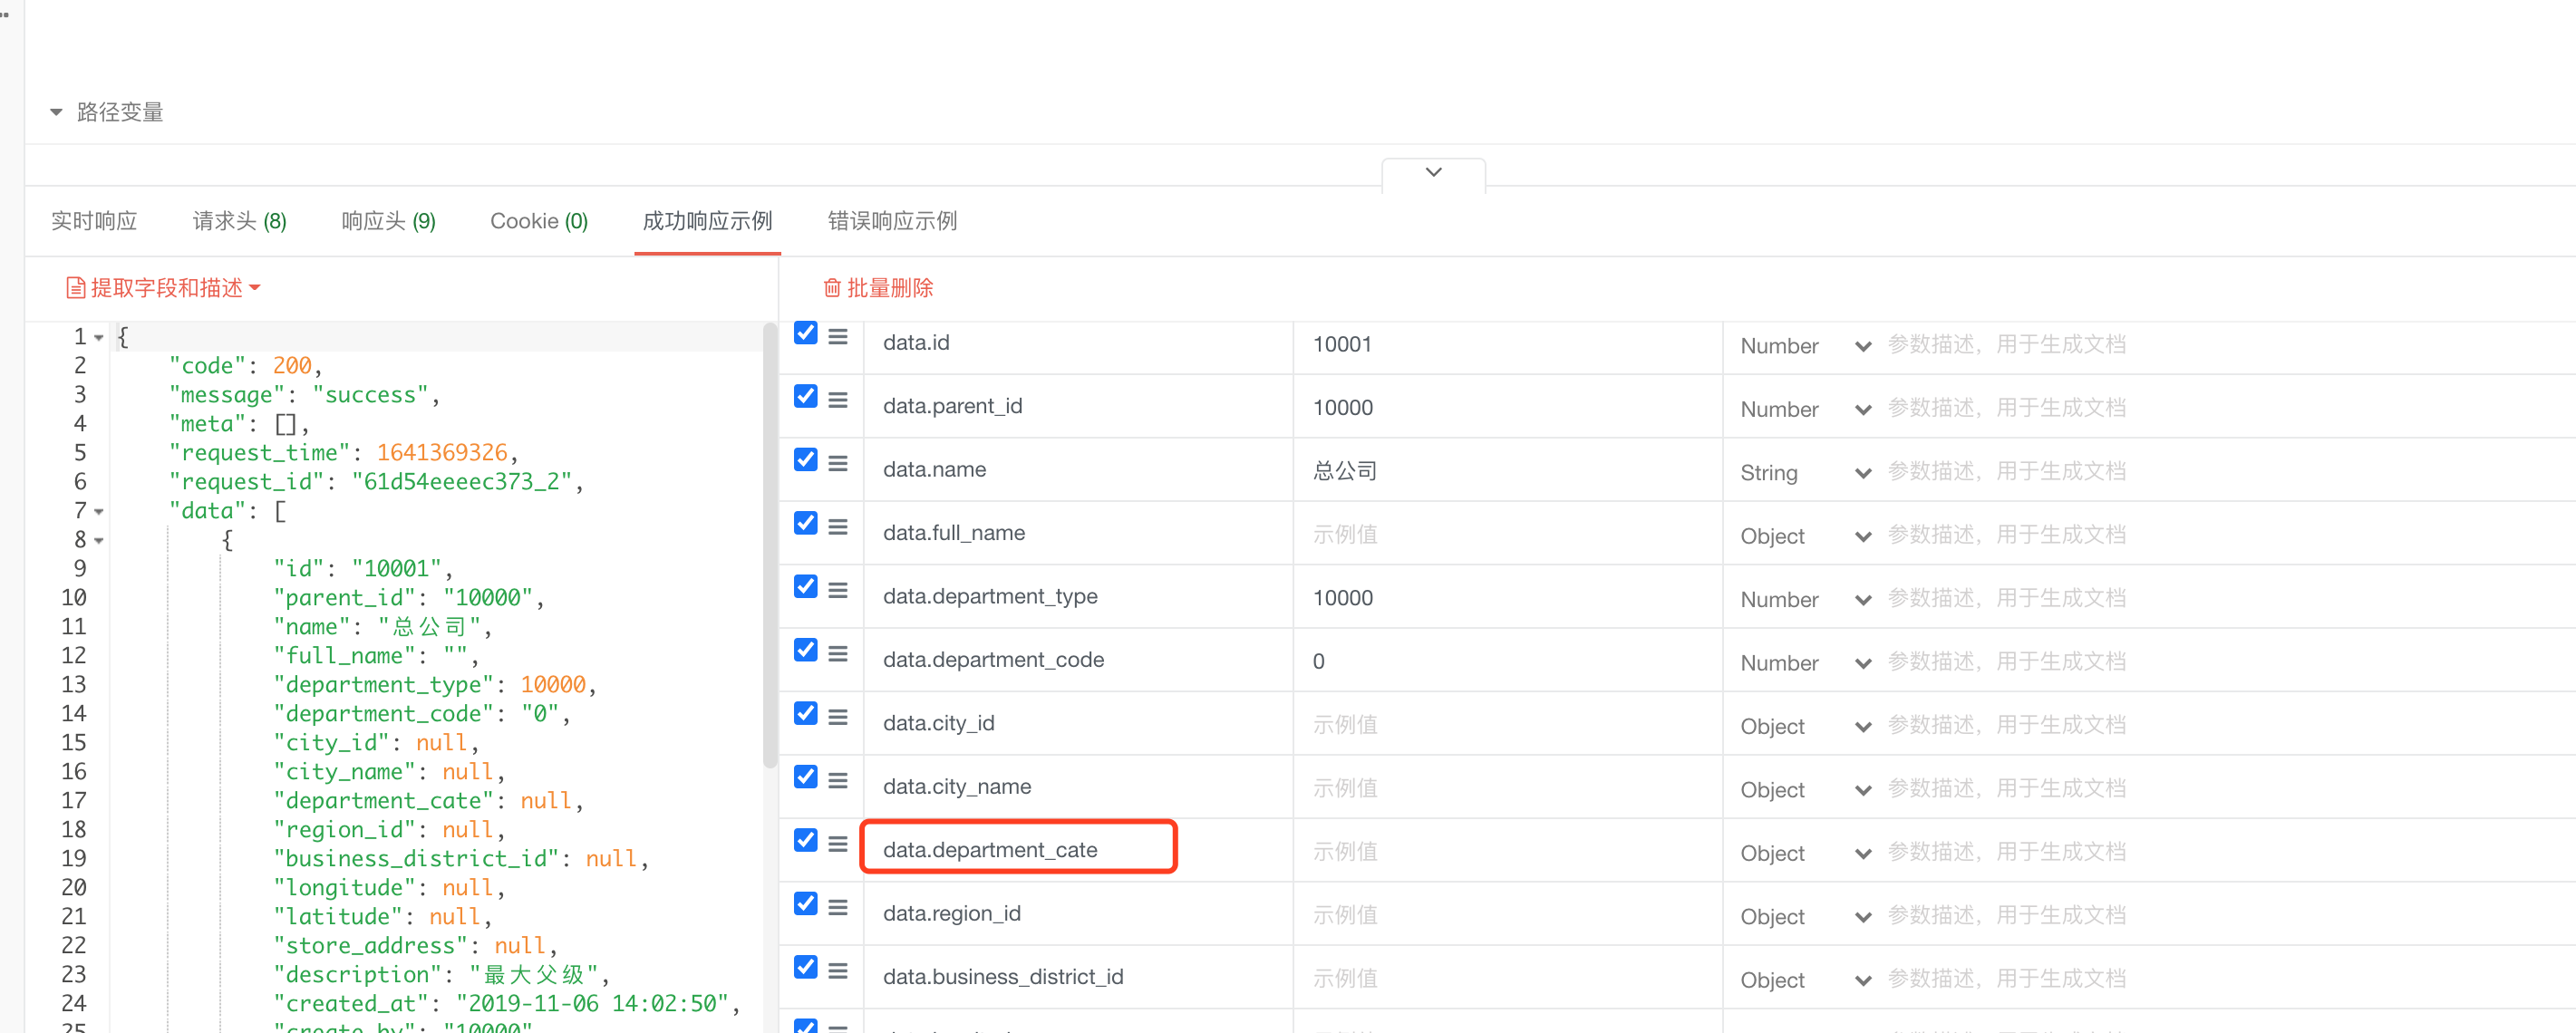Uncheck the data.department_code row checkbox
Viewport: 2576px width, 1033px height.
point(806,650)
